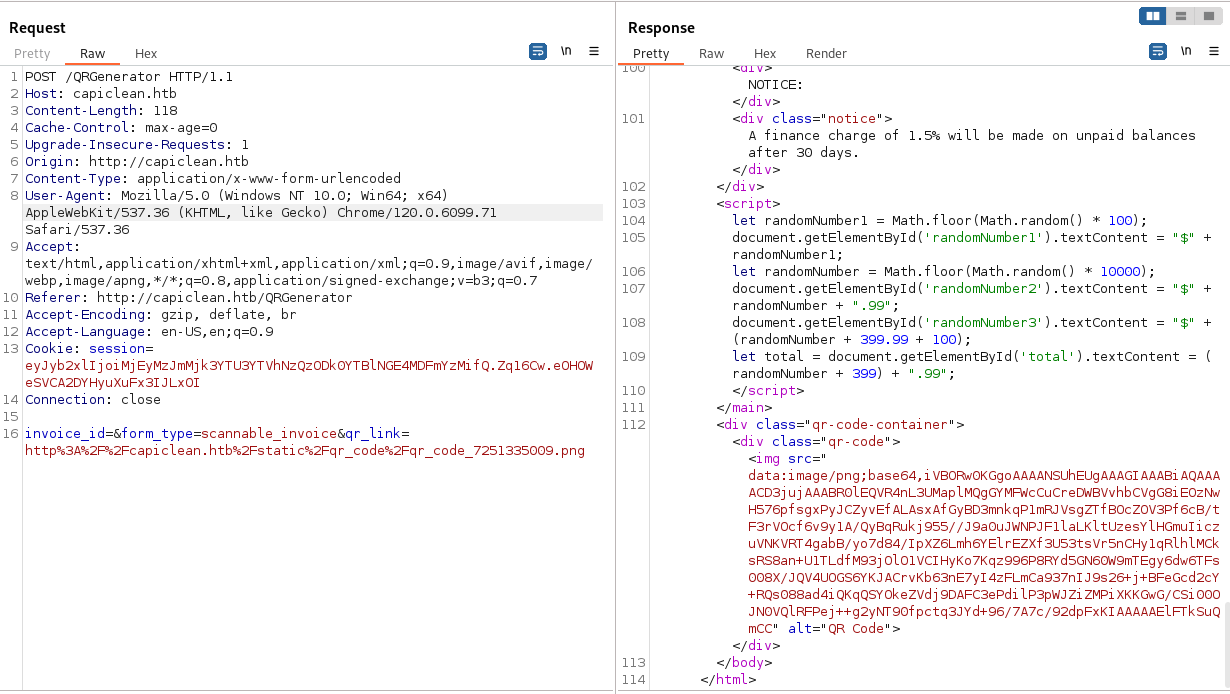Click the invoice_id request body line

point(217,434)
